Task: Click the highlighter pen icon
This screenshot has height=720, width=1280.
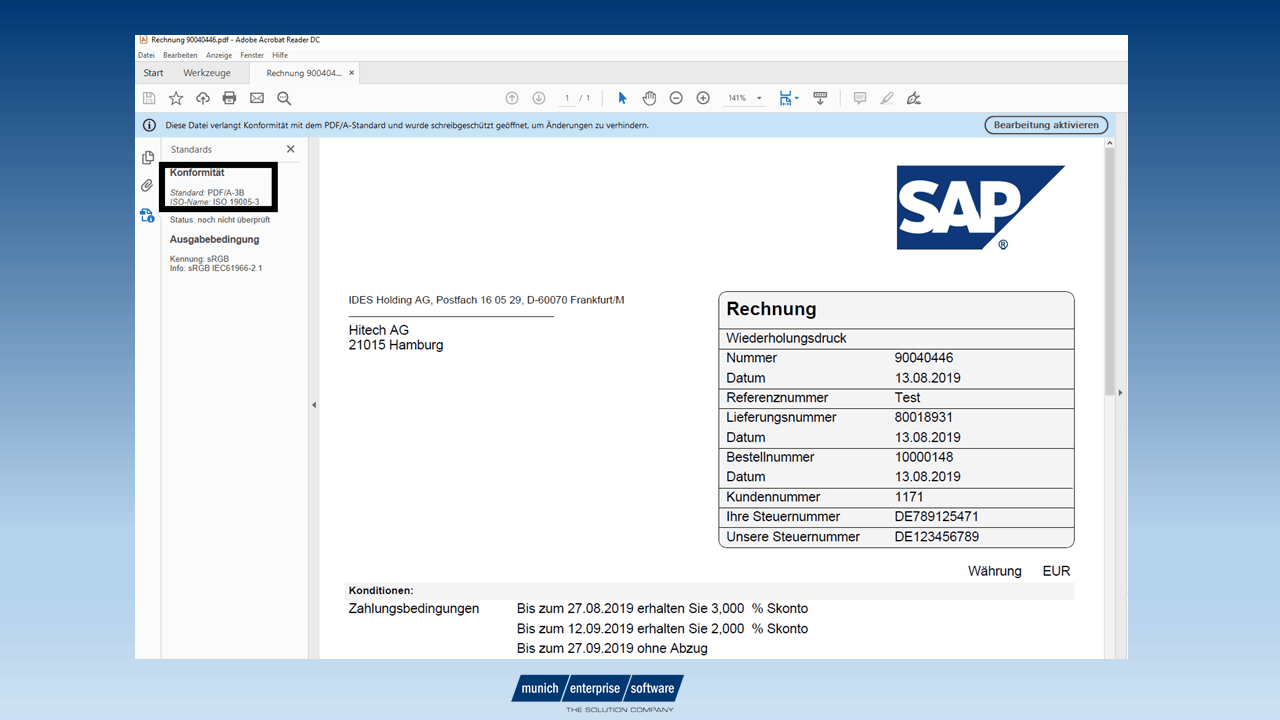Action: 887,98
